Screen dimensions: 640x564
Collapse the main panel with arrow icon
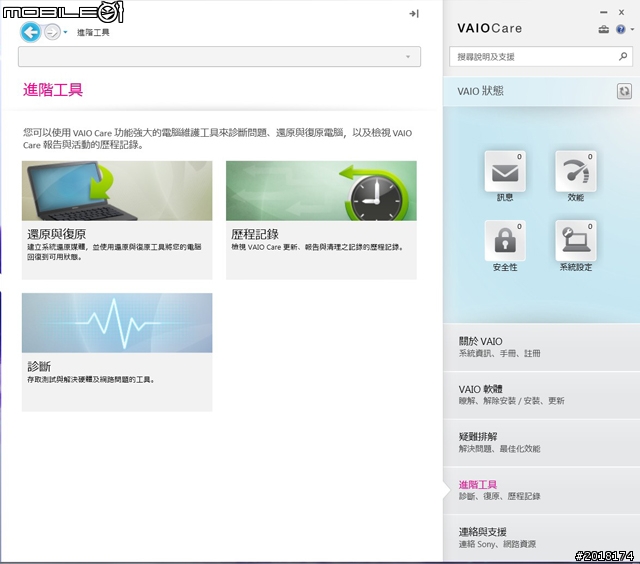tap(414, 13)
